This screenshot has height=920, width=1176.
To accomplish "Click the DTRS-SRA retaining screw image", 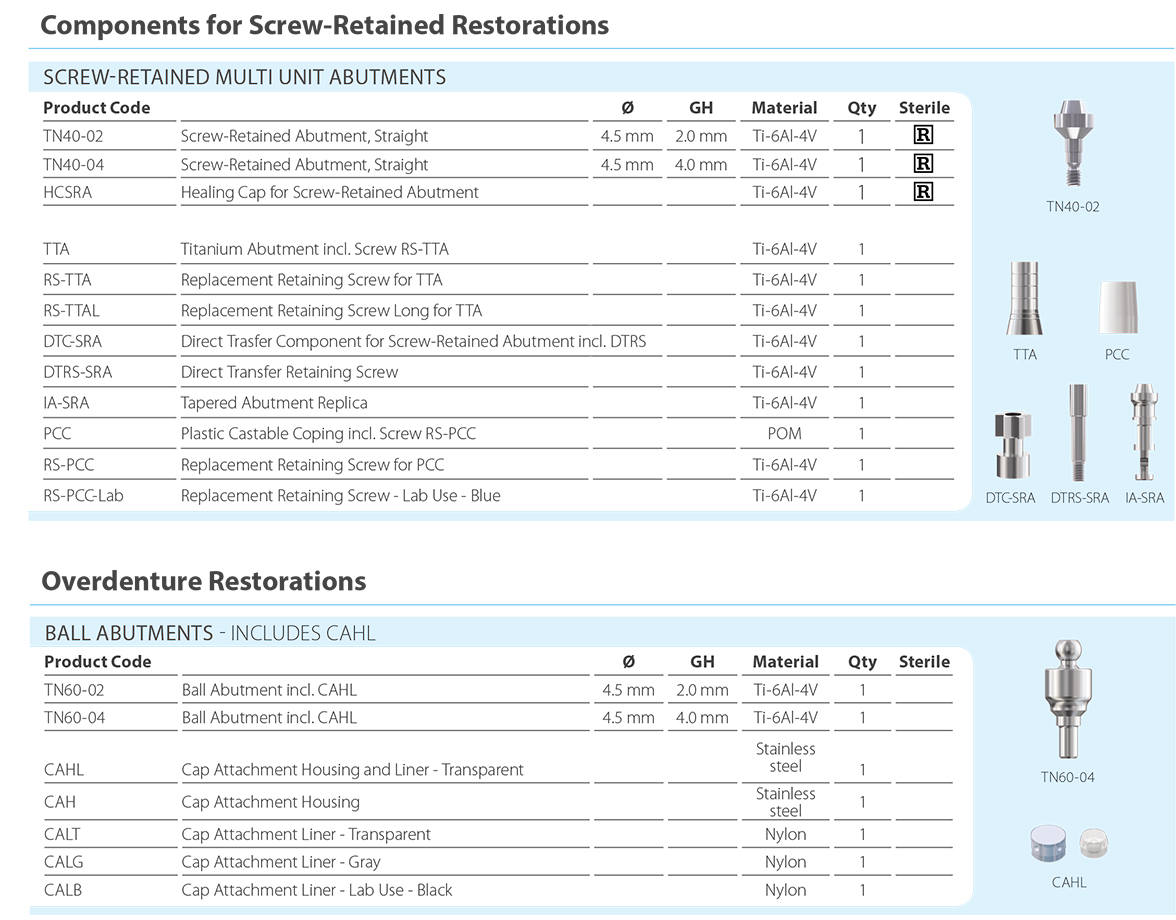I will tap(1079, 433).
